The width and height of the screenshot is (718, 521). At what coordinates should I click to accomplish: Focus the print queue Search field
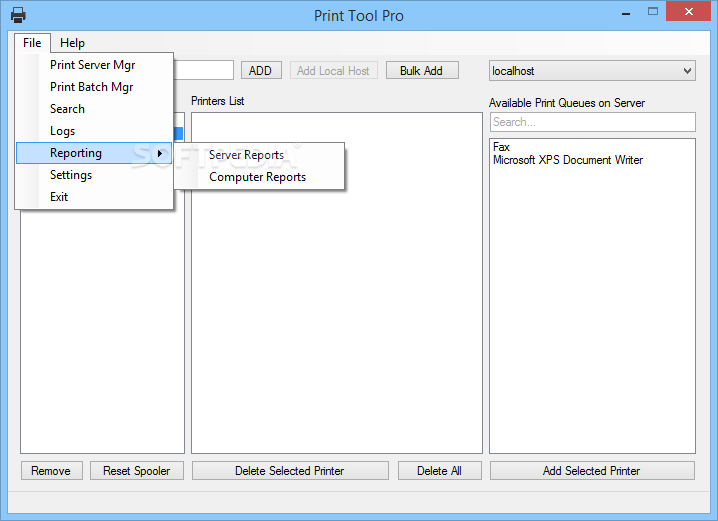pos(592,122)
